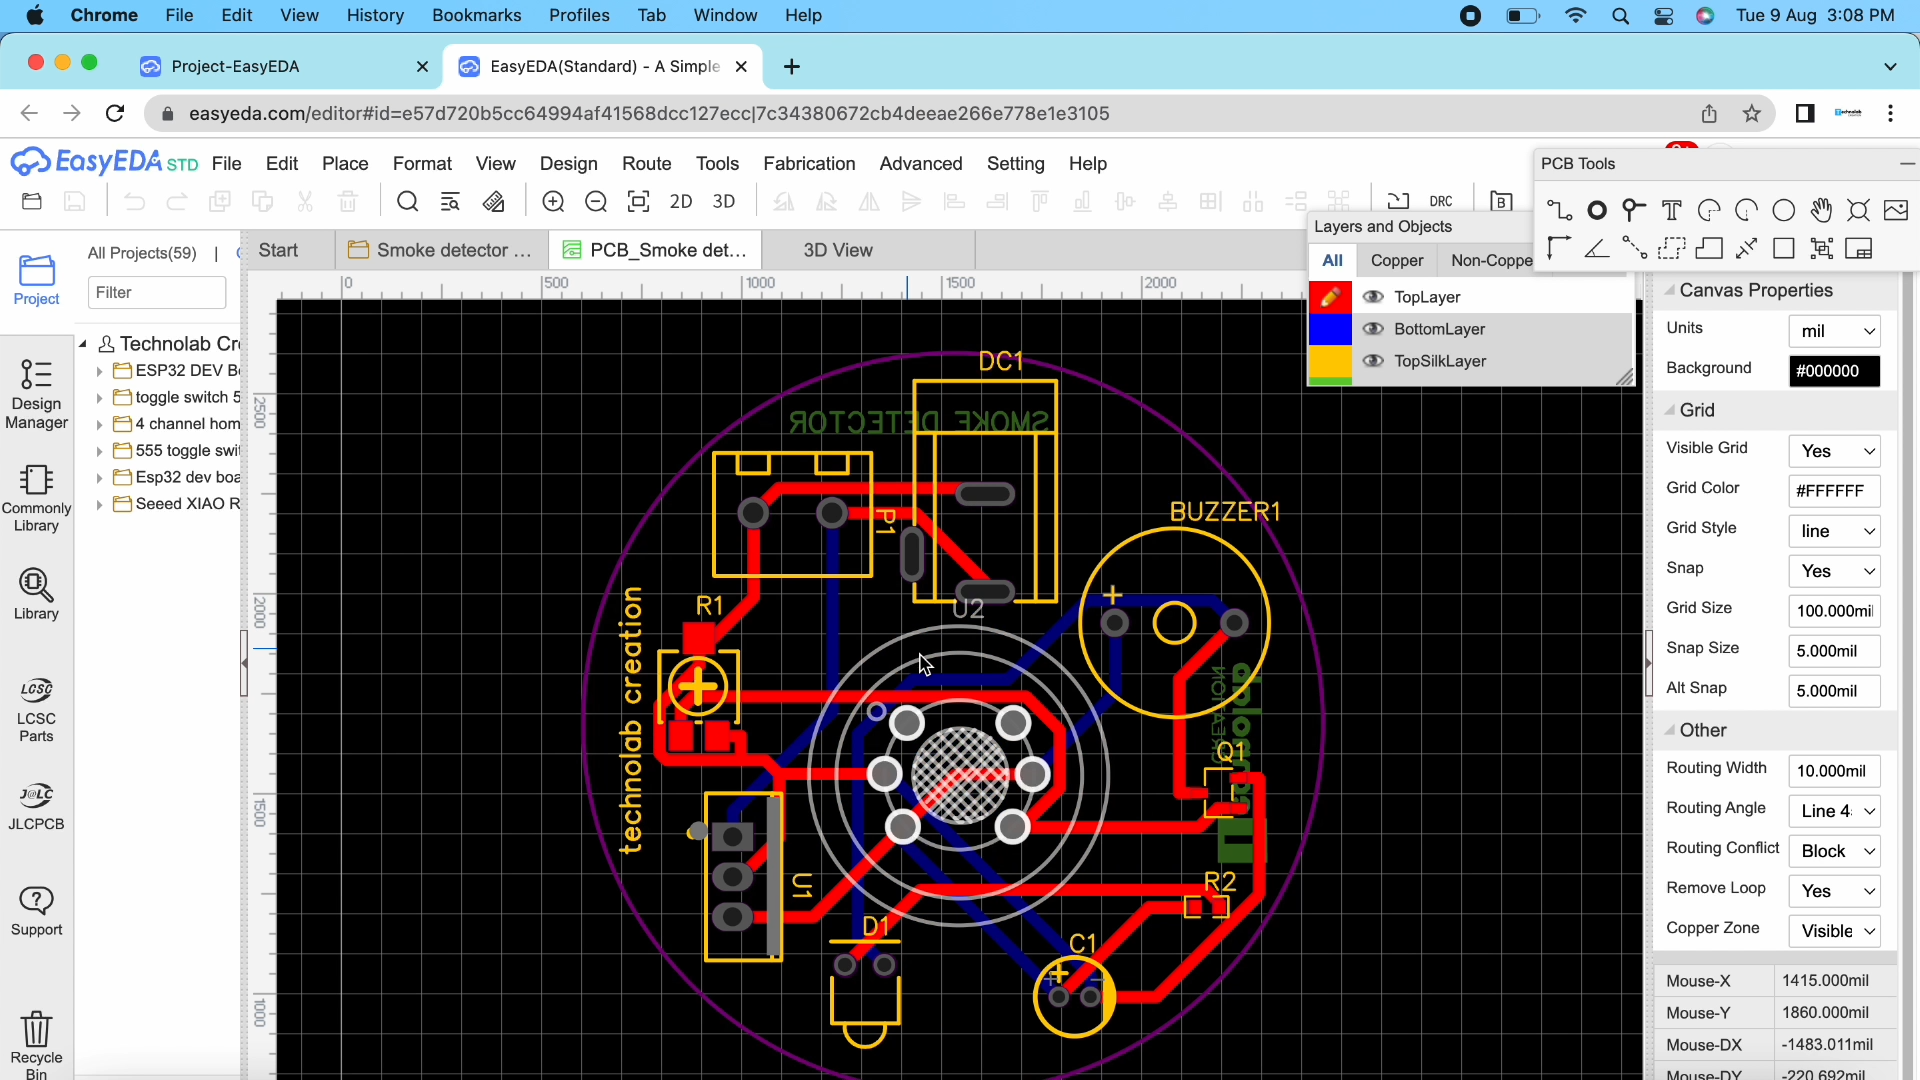
Task: Switch to the 3D View tab
Action: point(838,250)
